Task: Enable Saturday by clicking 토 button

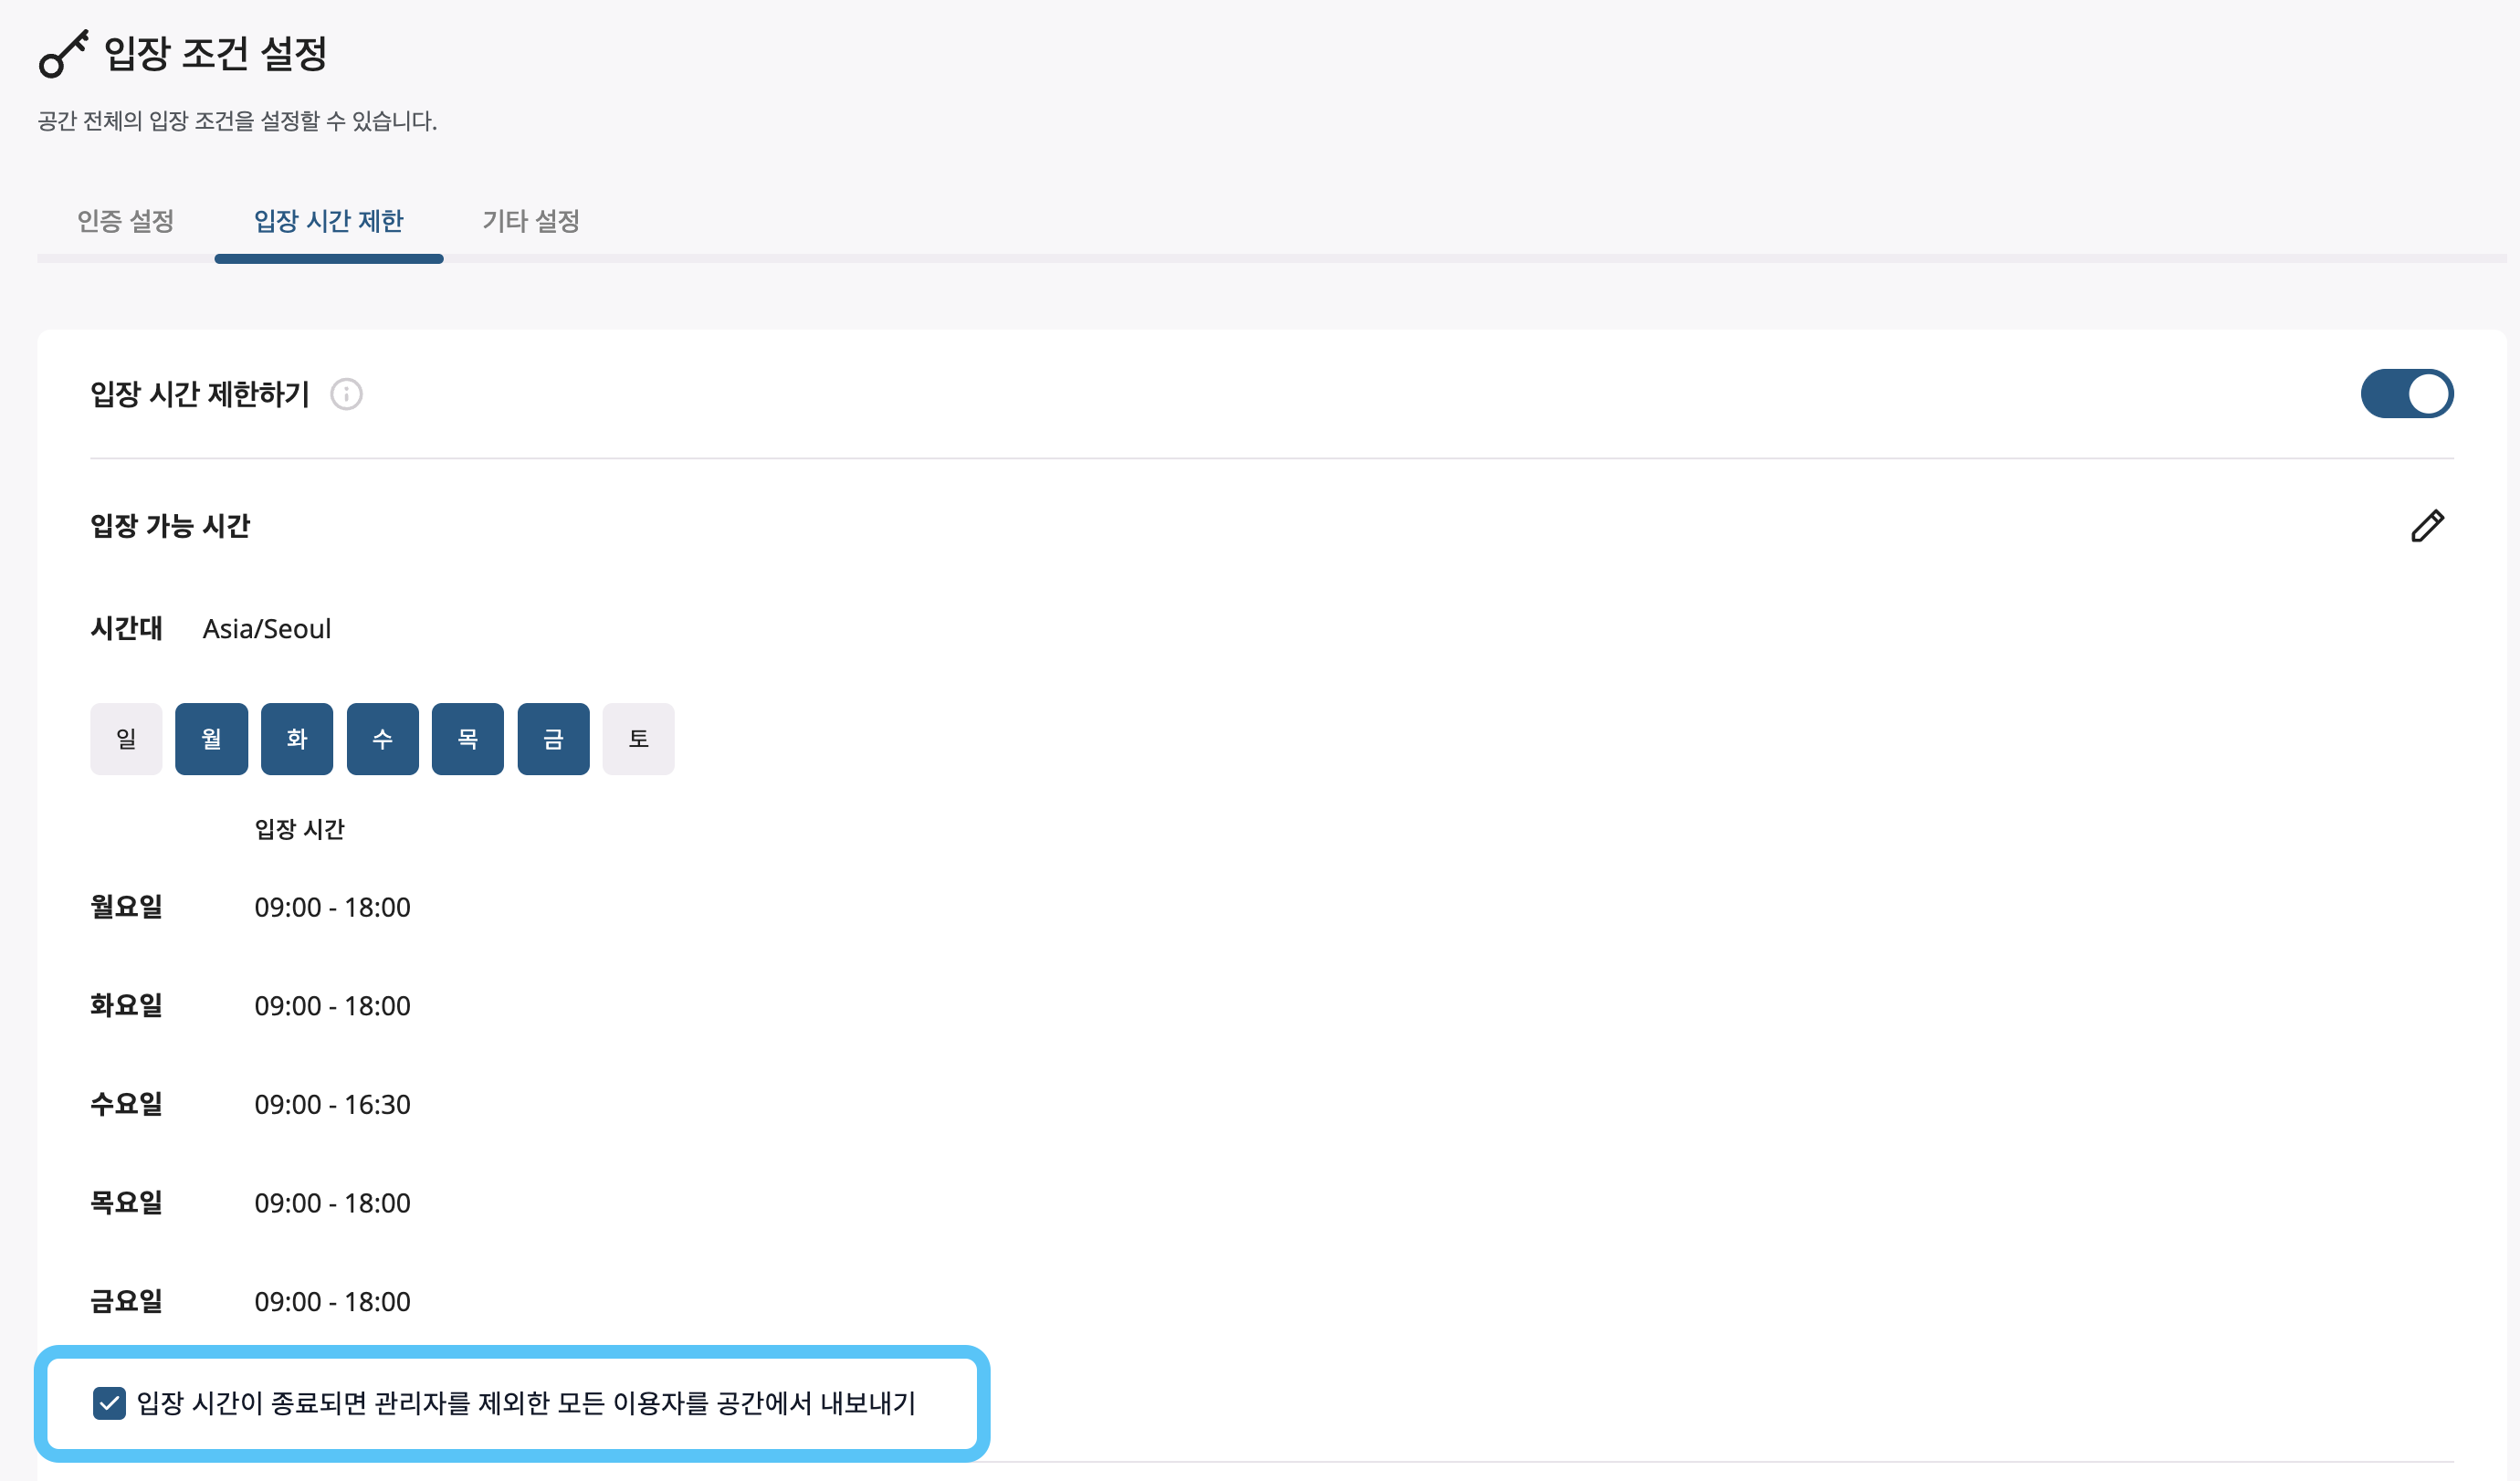Action: click(638, 738)
